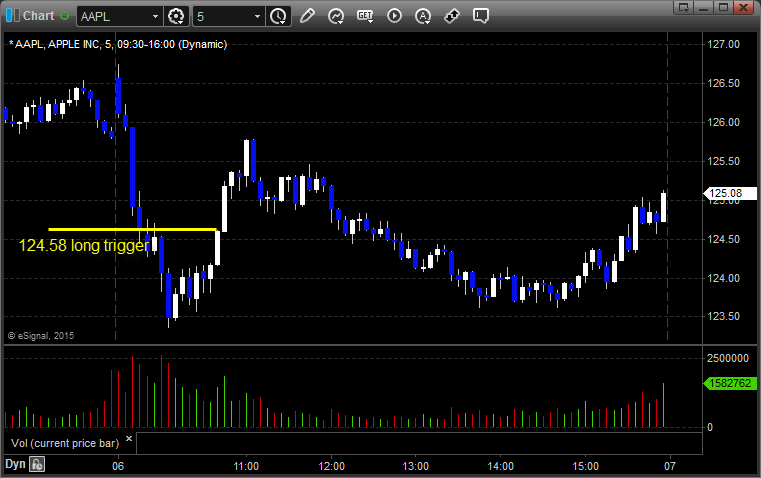Select the 124.58 long trigger text

[83, 246]
